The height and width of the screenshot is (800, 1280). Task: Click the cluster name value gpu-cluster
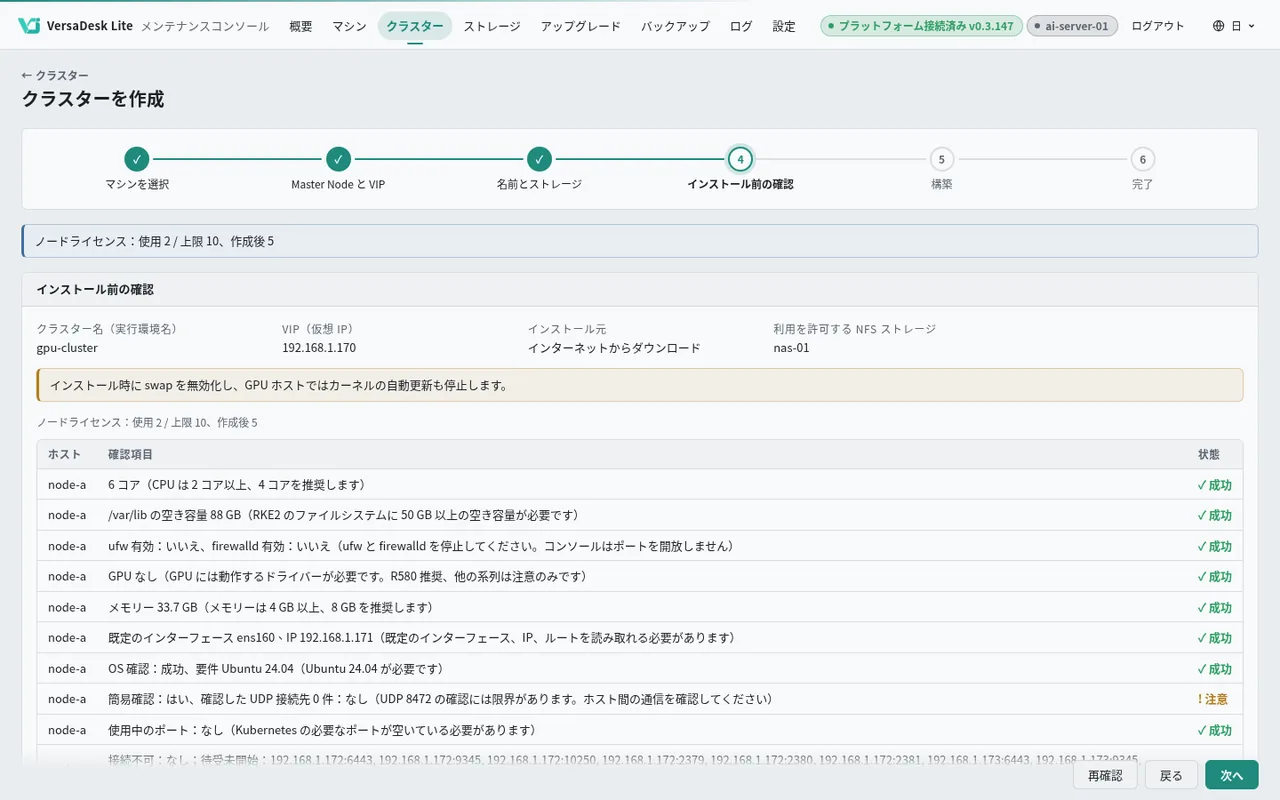[67, 348]
